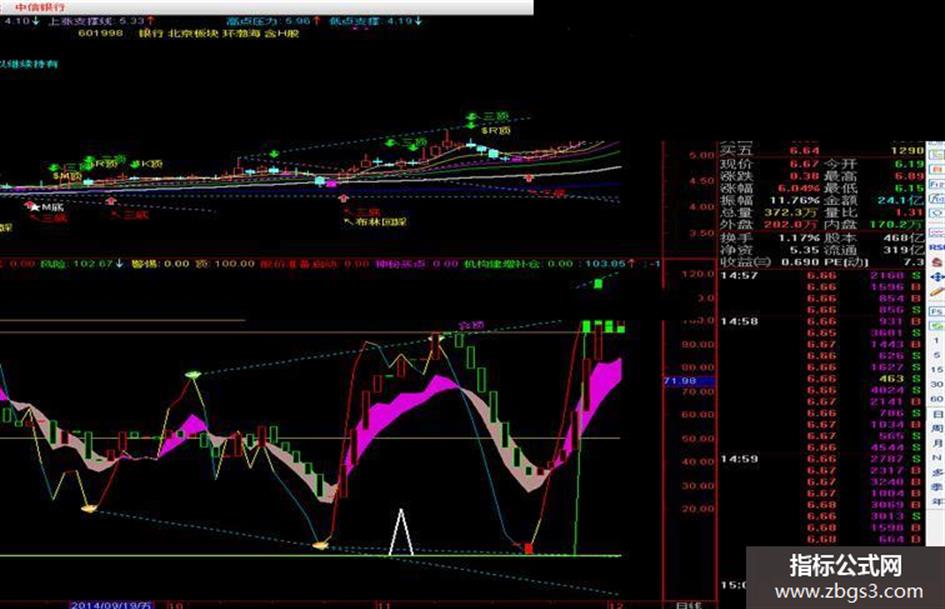Open the FS time-share chart icon
Image resolution: width=945 pixels, height=609 pixels.
coord(937,311)
